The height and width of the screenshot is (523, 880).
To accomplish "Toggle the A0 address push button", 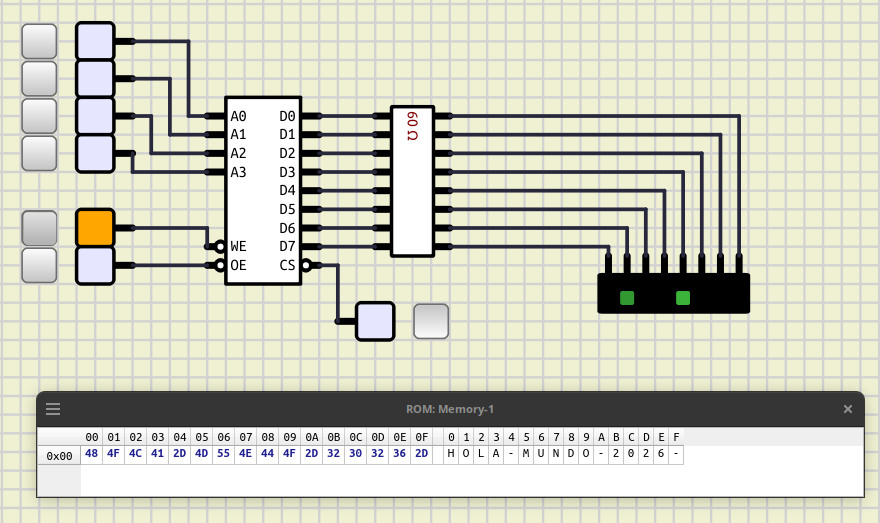I will coord(39,42).
